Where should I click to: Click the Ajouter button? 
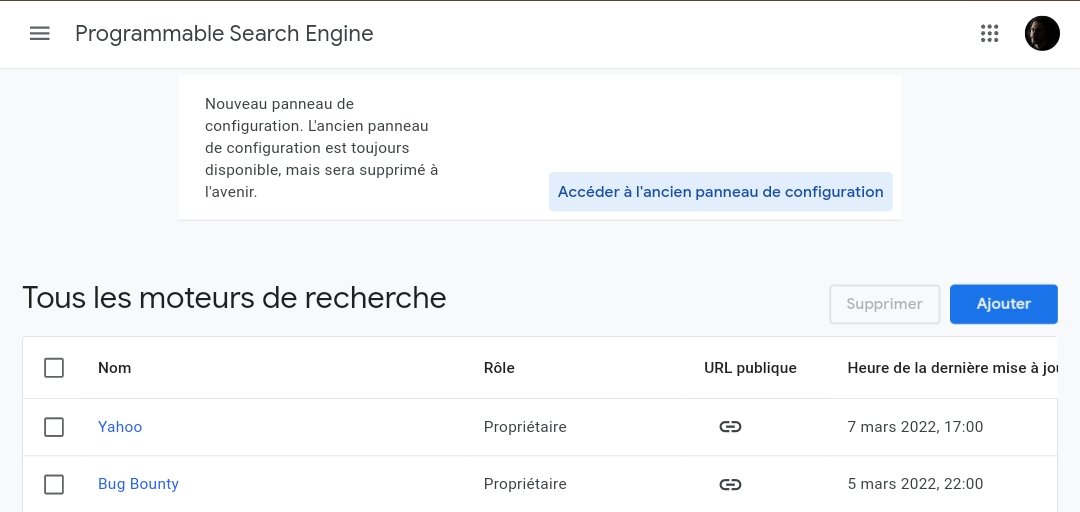pyautogui.click(x=1004, y=304)
